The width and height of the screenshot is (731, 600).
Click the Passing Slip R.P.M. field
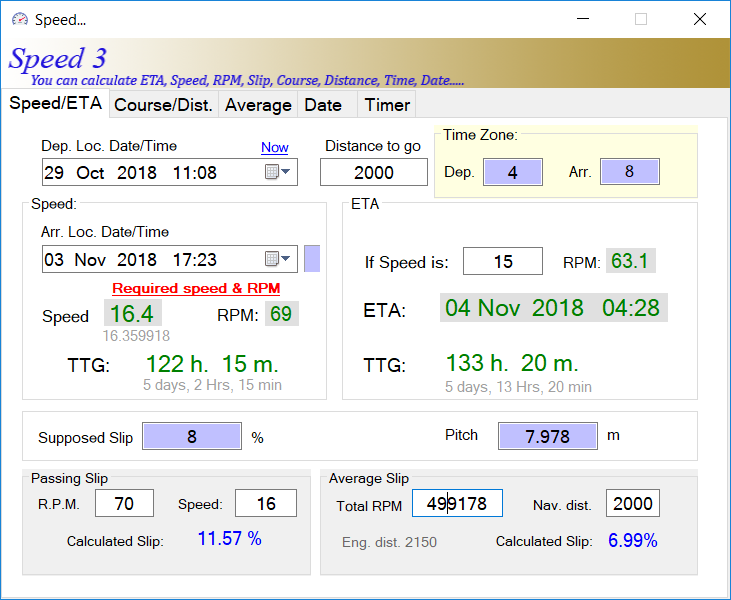(124, 503)
